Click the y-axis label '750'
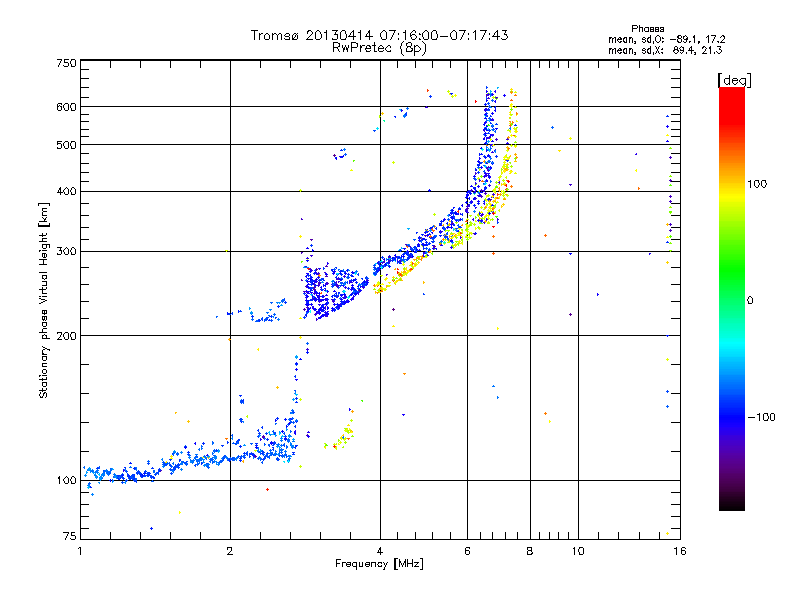The height and width of the screenshot is (600, 800). [66, 63]
